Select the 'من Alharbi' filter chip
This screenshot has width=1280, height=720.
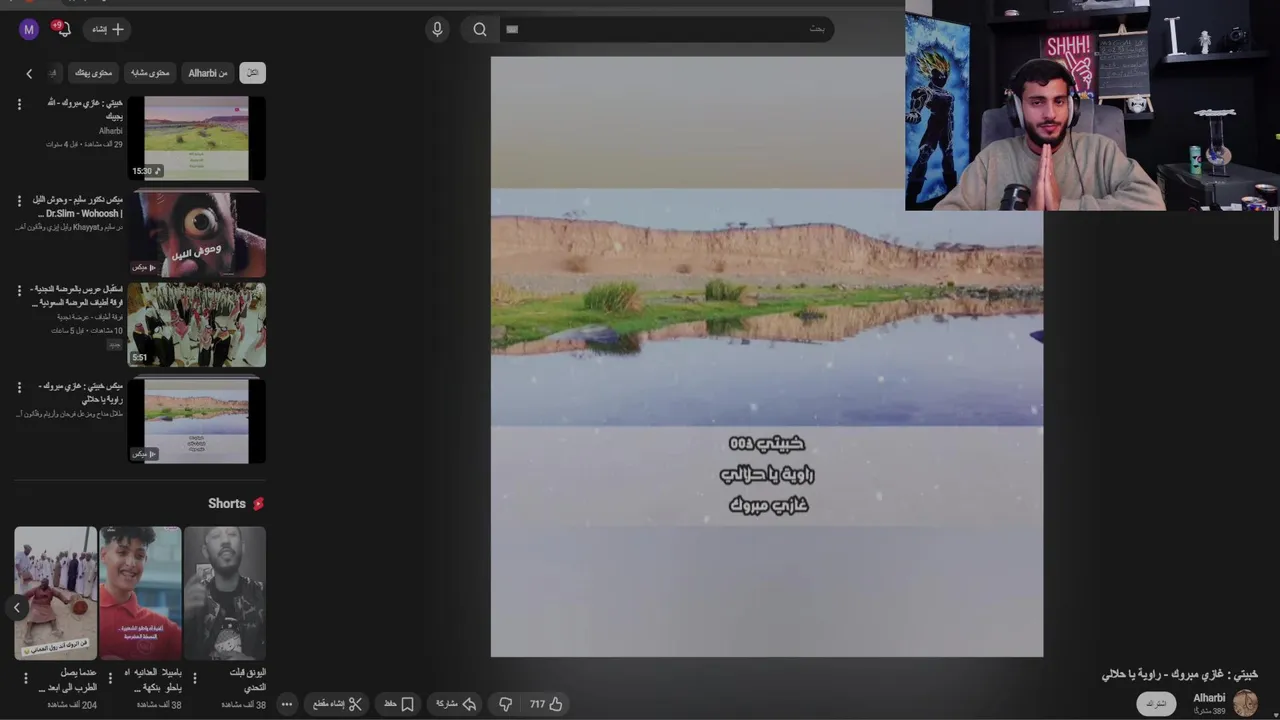coord(208,73)
